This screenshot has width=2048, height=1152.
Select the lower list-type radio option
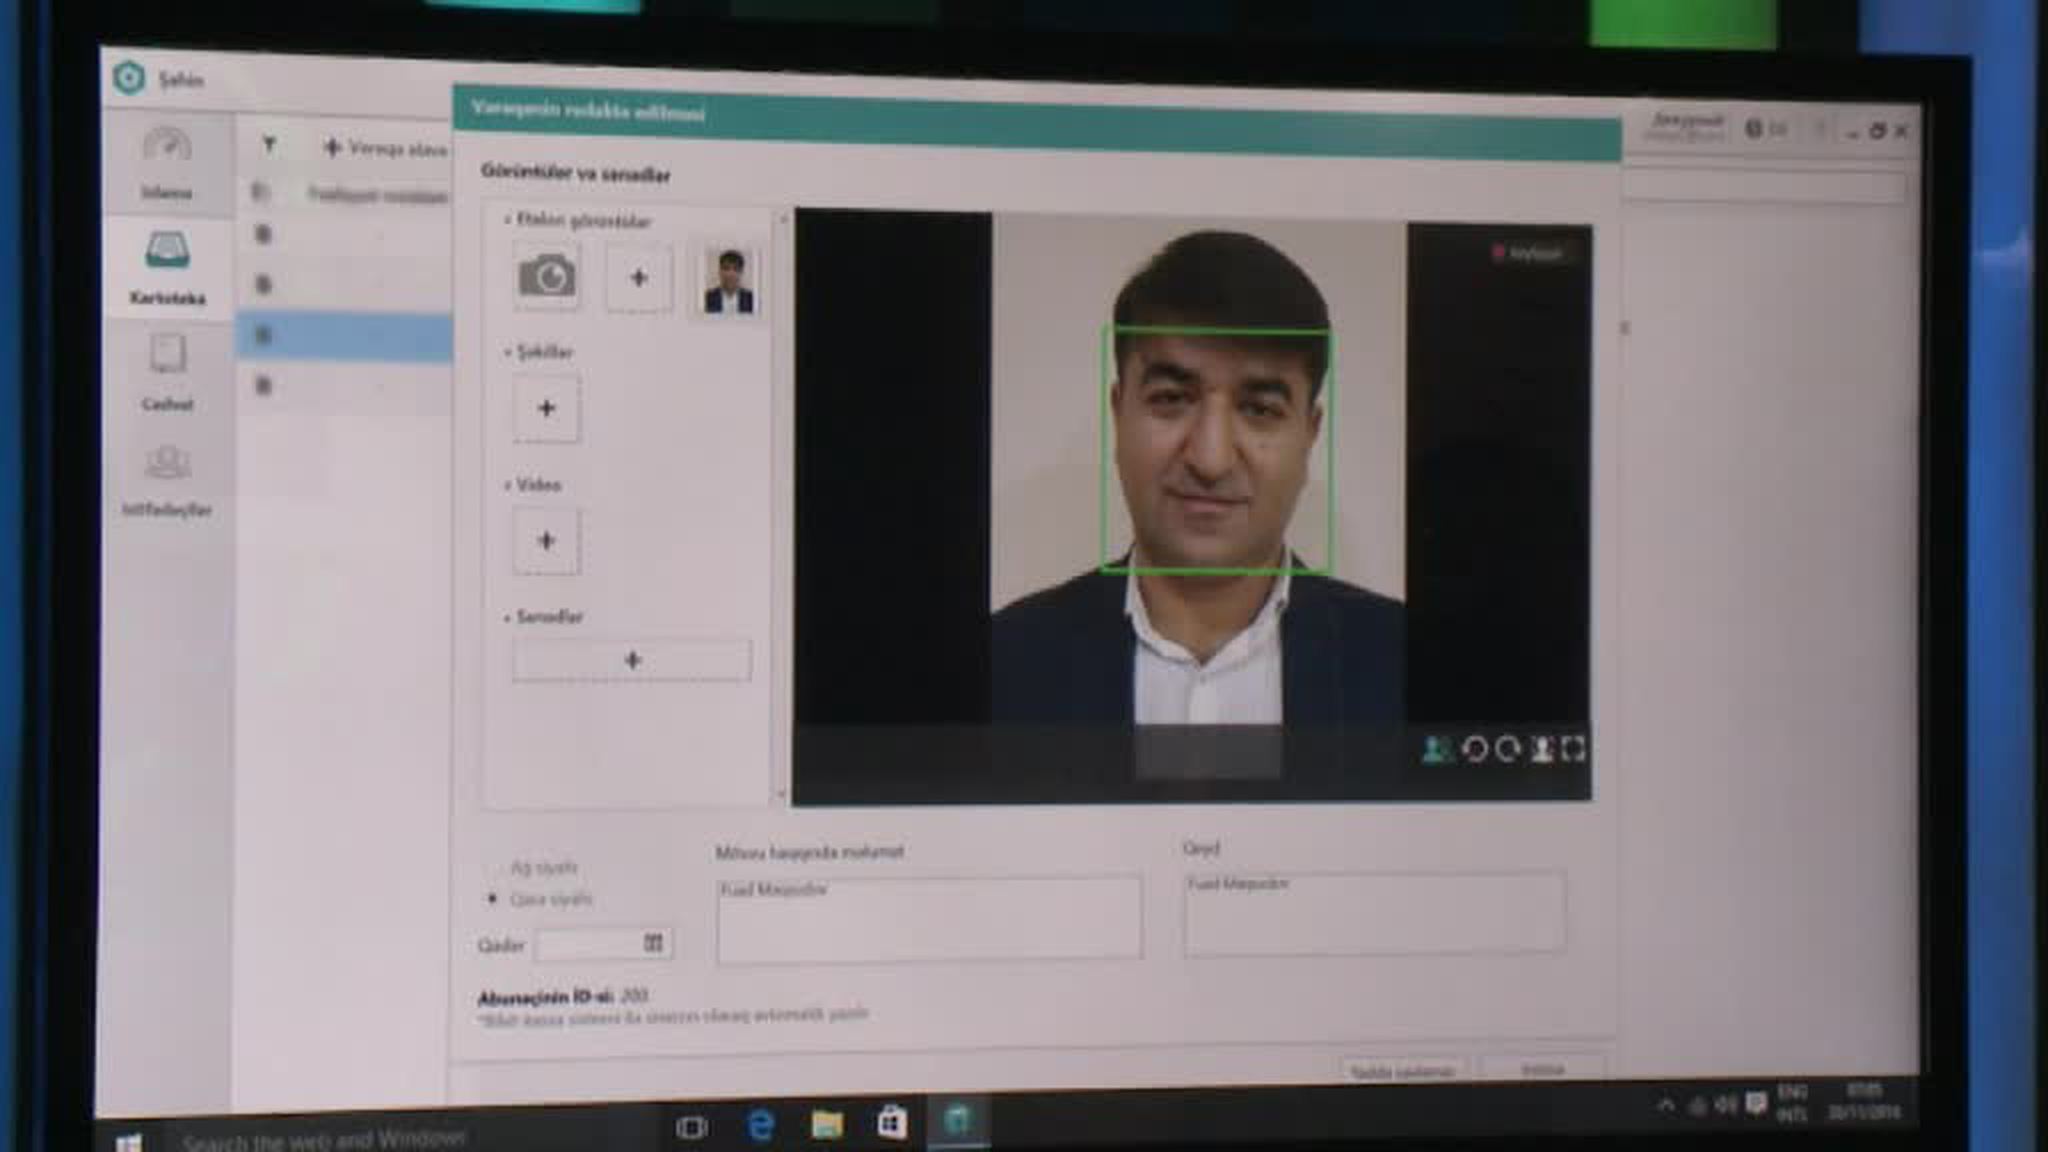tap(492, 899)
